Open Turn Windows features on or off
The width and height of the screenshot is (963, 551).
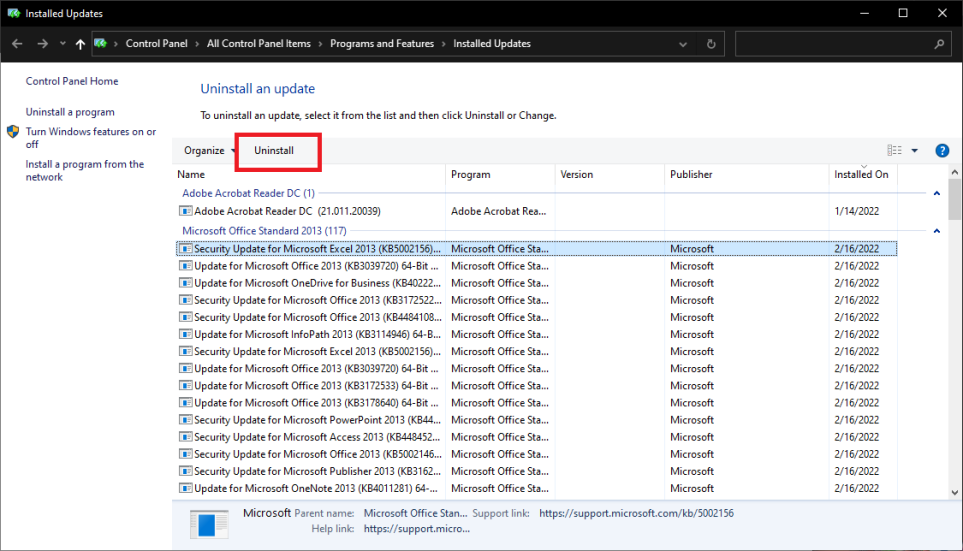click(90, 138)
